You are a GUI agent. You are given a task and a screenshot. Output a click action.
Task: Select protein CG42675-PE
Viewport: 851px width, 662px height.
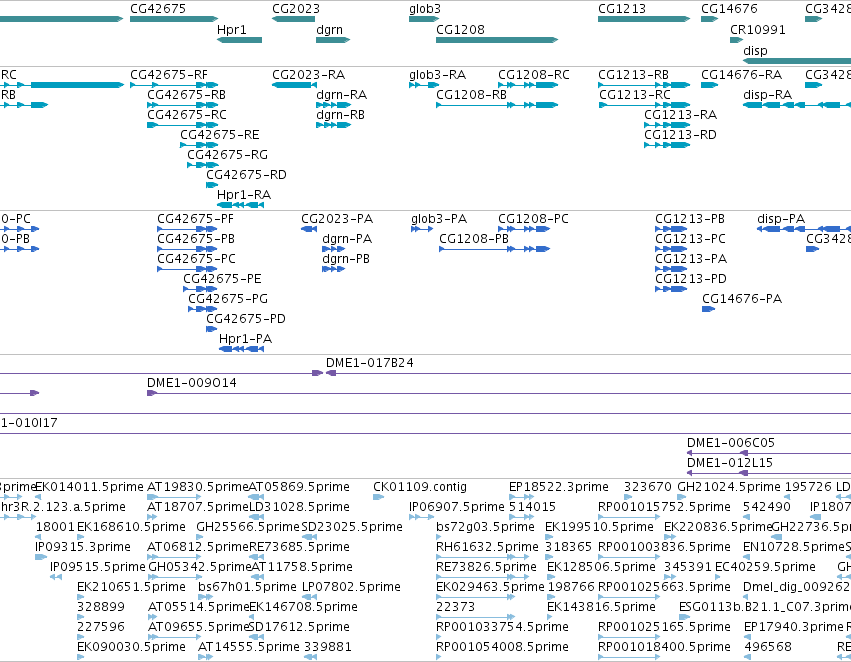click(x=222, y=279)
